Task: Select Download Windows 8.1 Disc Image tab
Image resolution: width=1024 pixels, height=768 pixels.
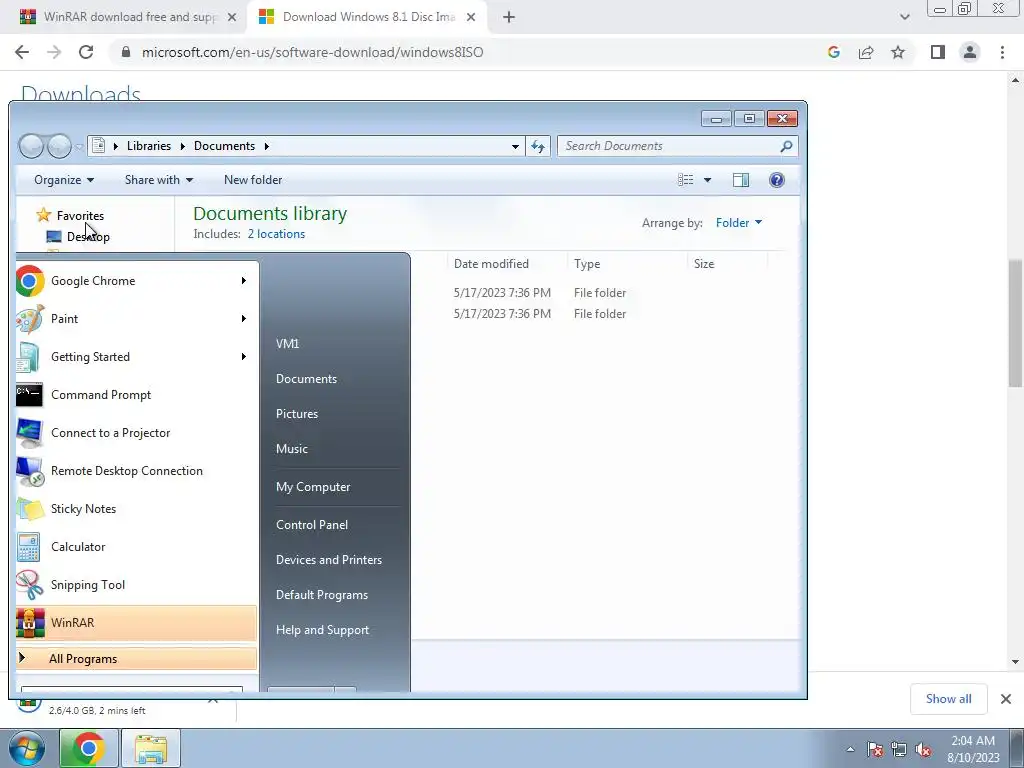Action: (367, 17)
